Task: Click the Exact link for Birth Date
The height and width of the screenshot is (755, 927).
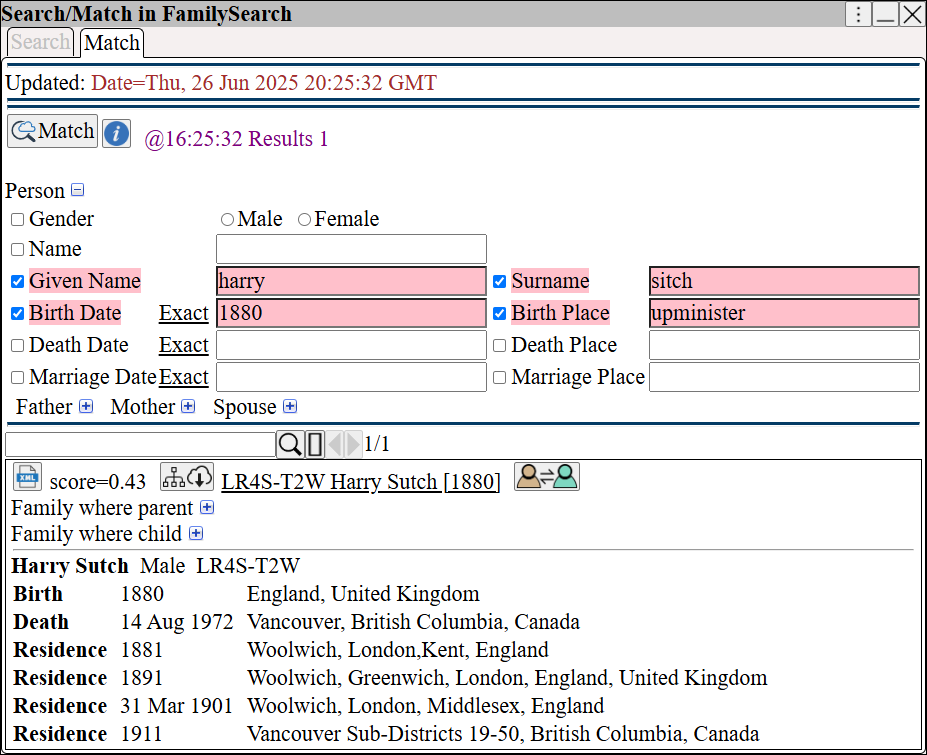Action: [184, 313]
